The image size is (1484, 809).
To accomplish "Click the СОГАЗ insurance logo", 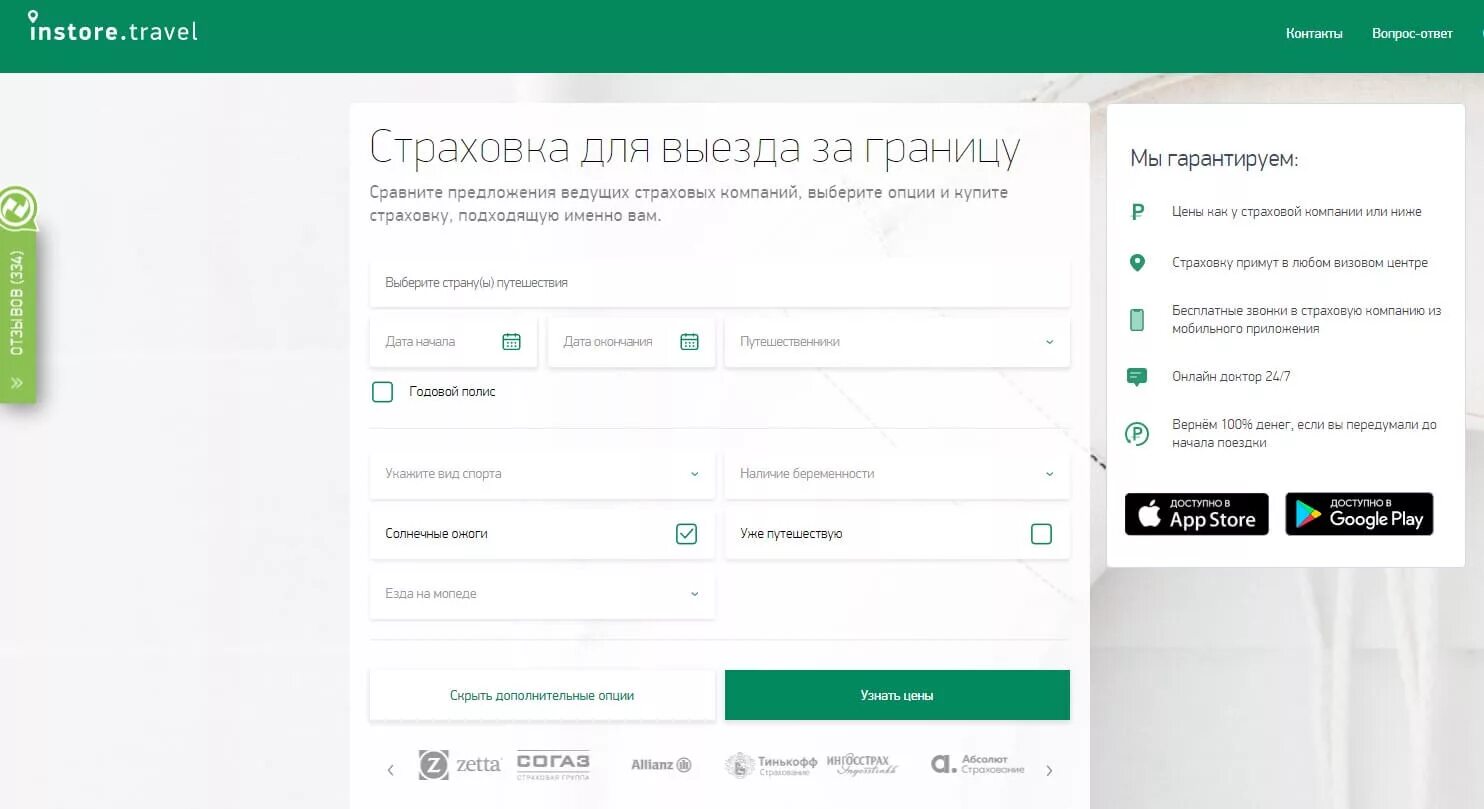I will 553,765.
